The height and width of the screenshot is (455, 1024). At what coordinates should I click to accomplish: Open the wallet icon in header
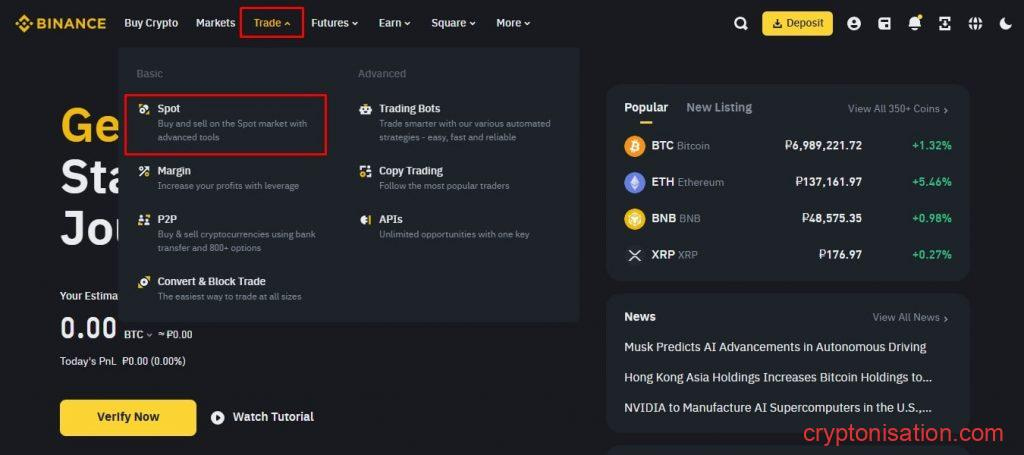(x=884, y=23)
